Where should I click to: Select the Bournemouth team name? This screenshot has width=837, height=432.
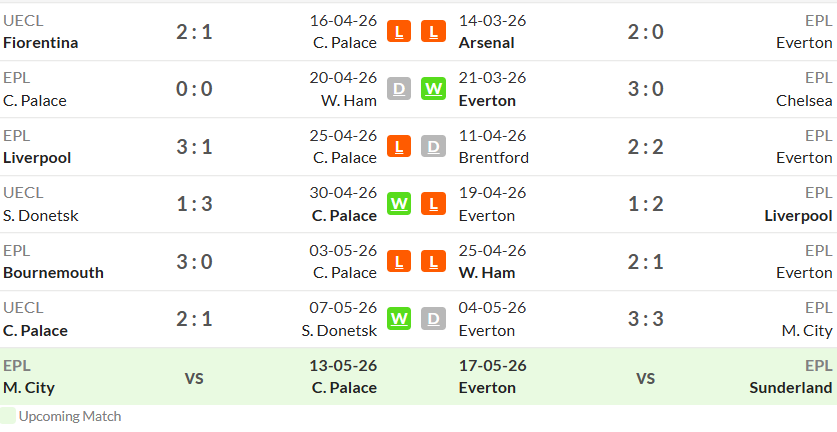click(53, 273)
